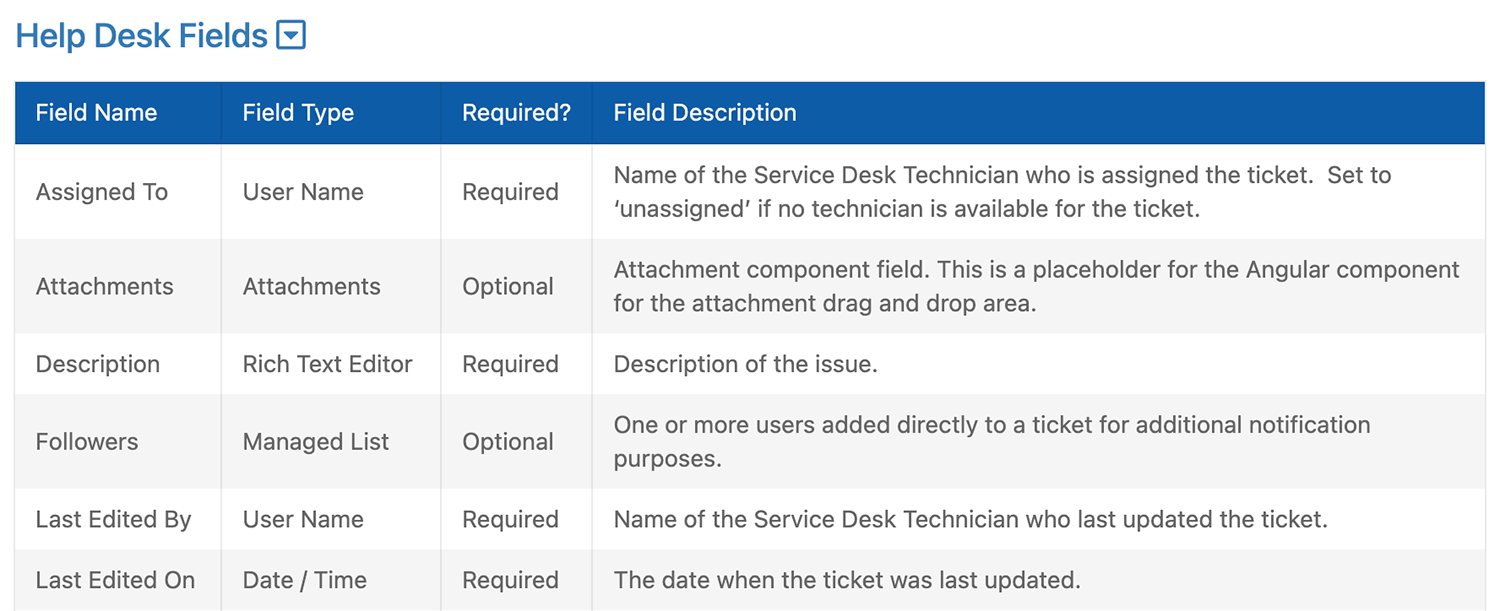The width and height of the screenshot is (1500, 611).
Task: Select the Field Description column header
Action: coord(705,113)
